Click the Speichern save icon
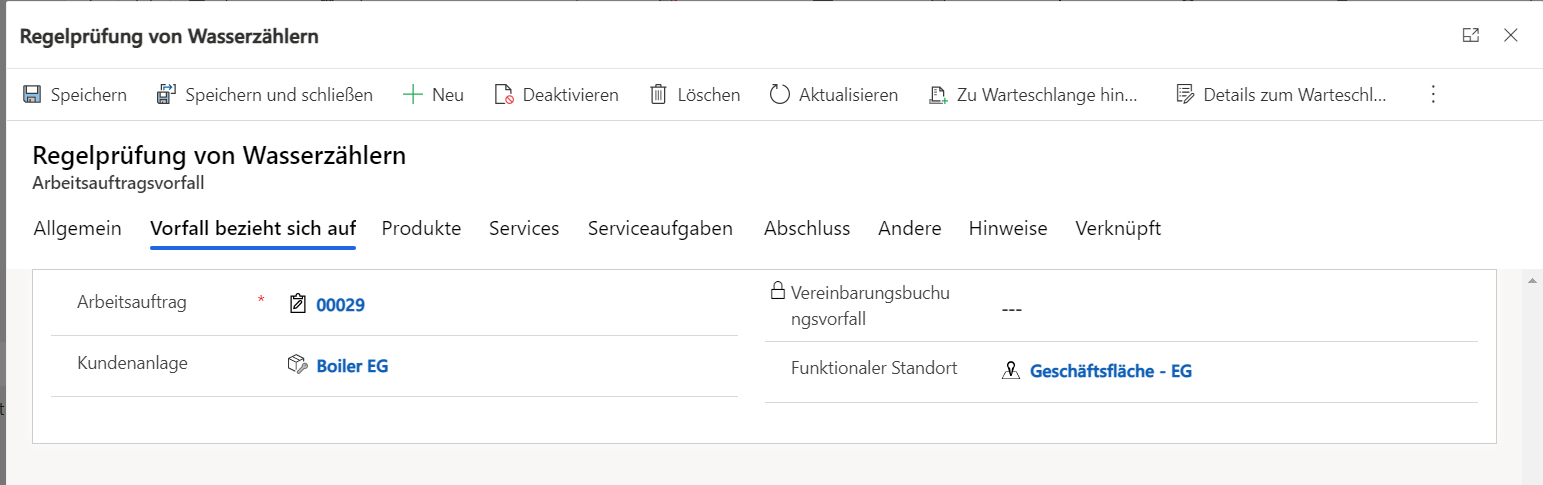 [x=32, y=95]
